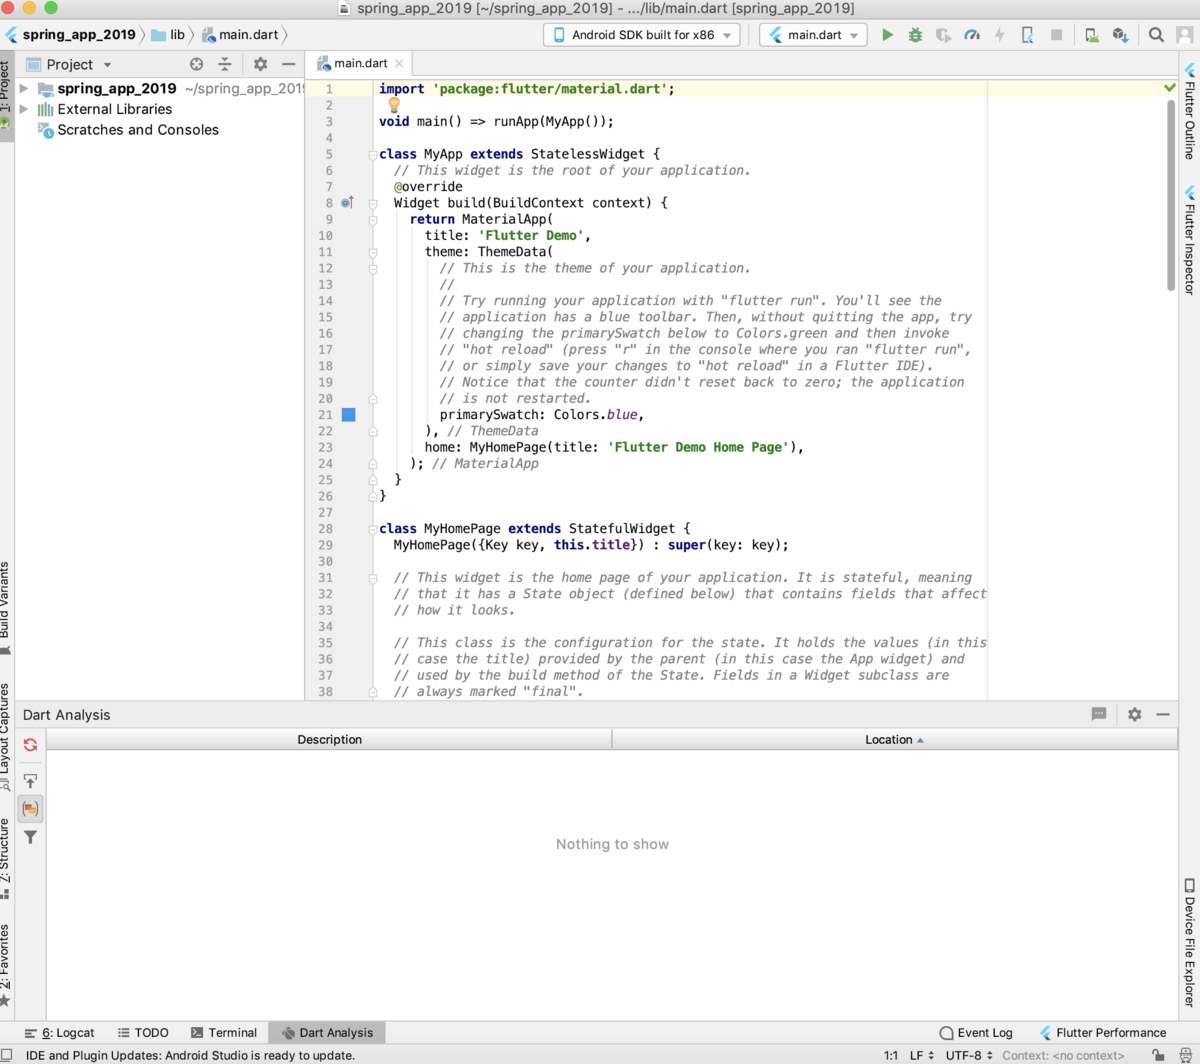1200x1064 pixels.
Task: Open the Build Variants side tab
Action: pyautogui.click(x=6, y=607)
